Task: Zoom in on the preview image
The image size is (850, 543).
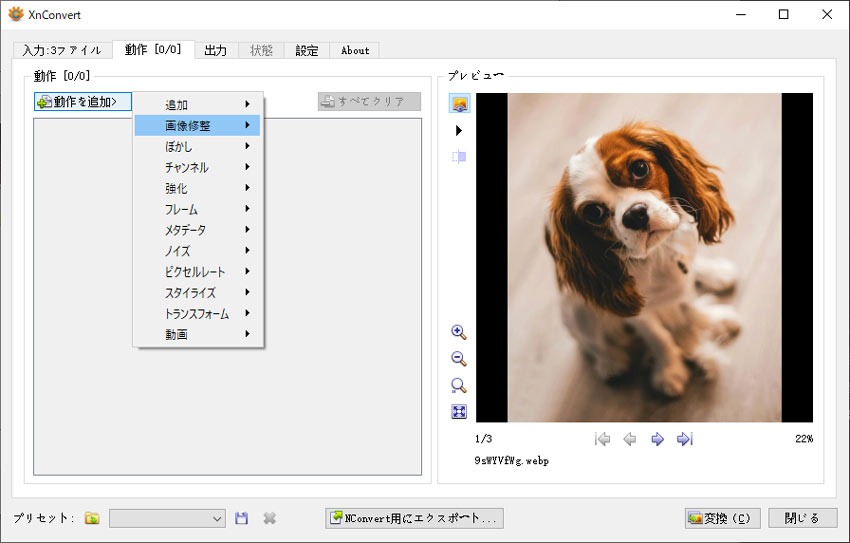Action: pos(459,332)
